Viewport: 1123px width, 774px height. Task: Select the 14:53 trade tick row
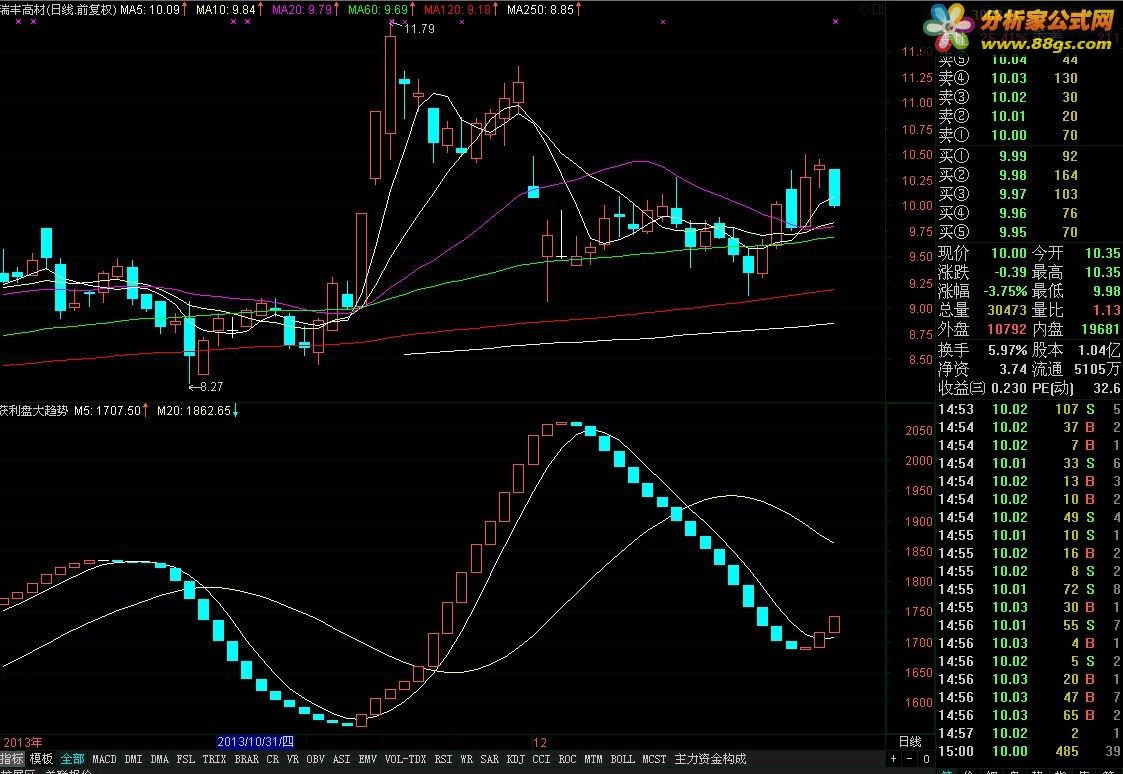coord(1029,410)
